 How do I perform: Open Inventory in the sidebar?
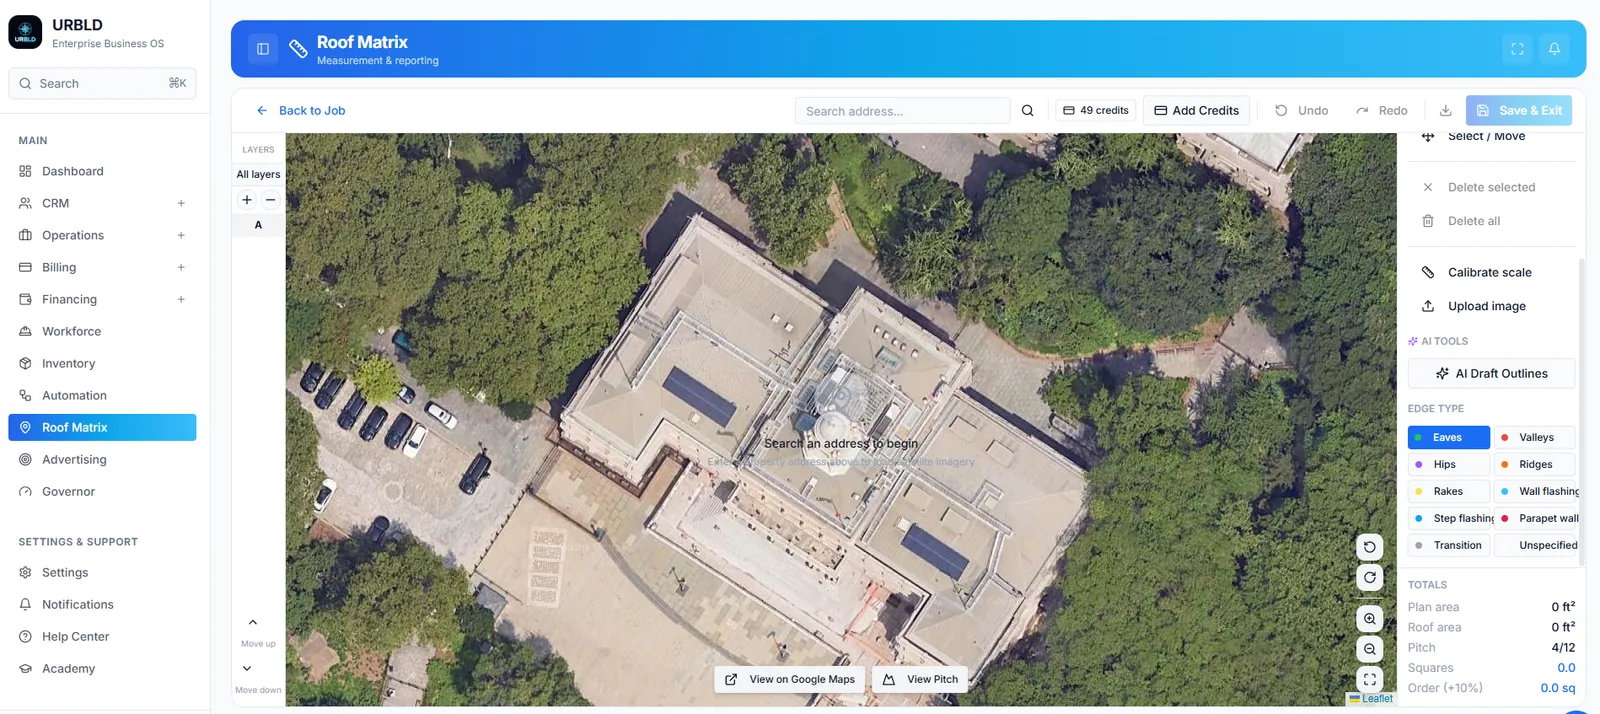click(x=102, y=363)
